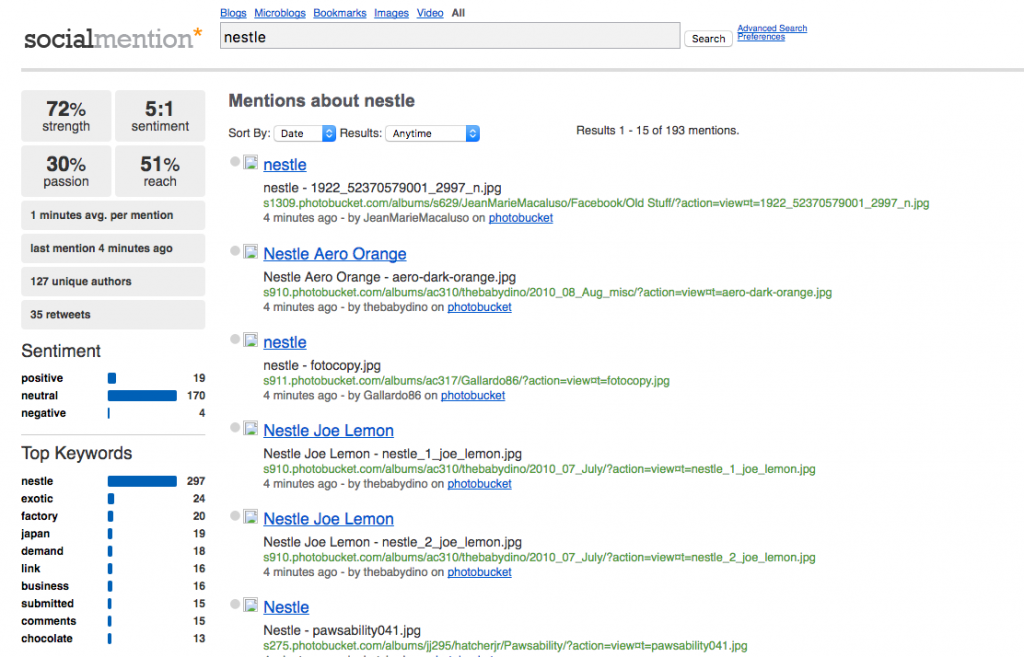Click the green URL ending in aero-dark-orange.jpg

click(547, 293)
